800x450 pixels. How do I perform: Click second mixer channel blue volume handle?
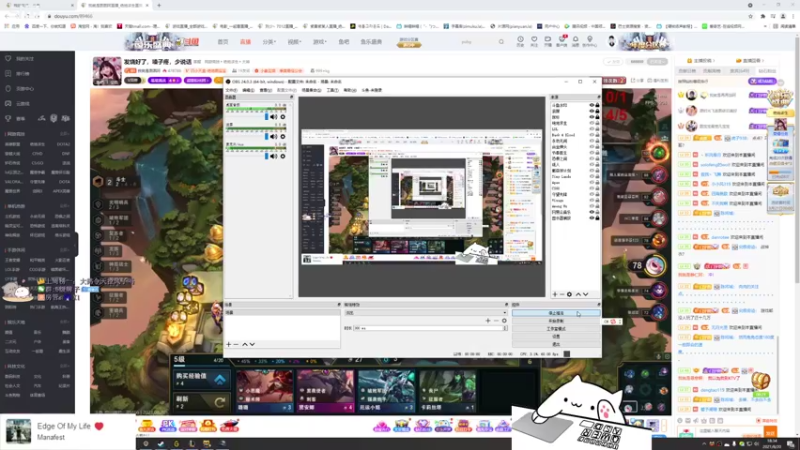pos(266,137)
